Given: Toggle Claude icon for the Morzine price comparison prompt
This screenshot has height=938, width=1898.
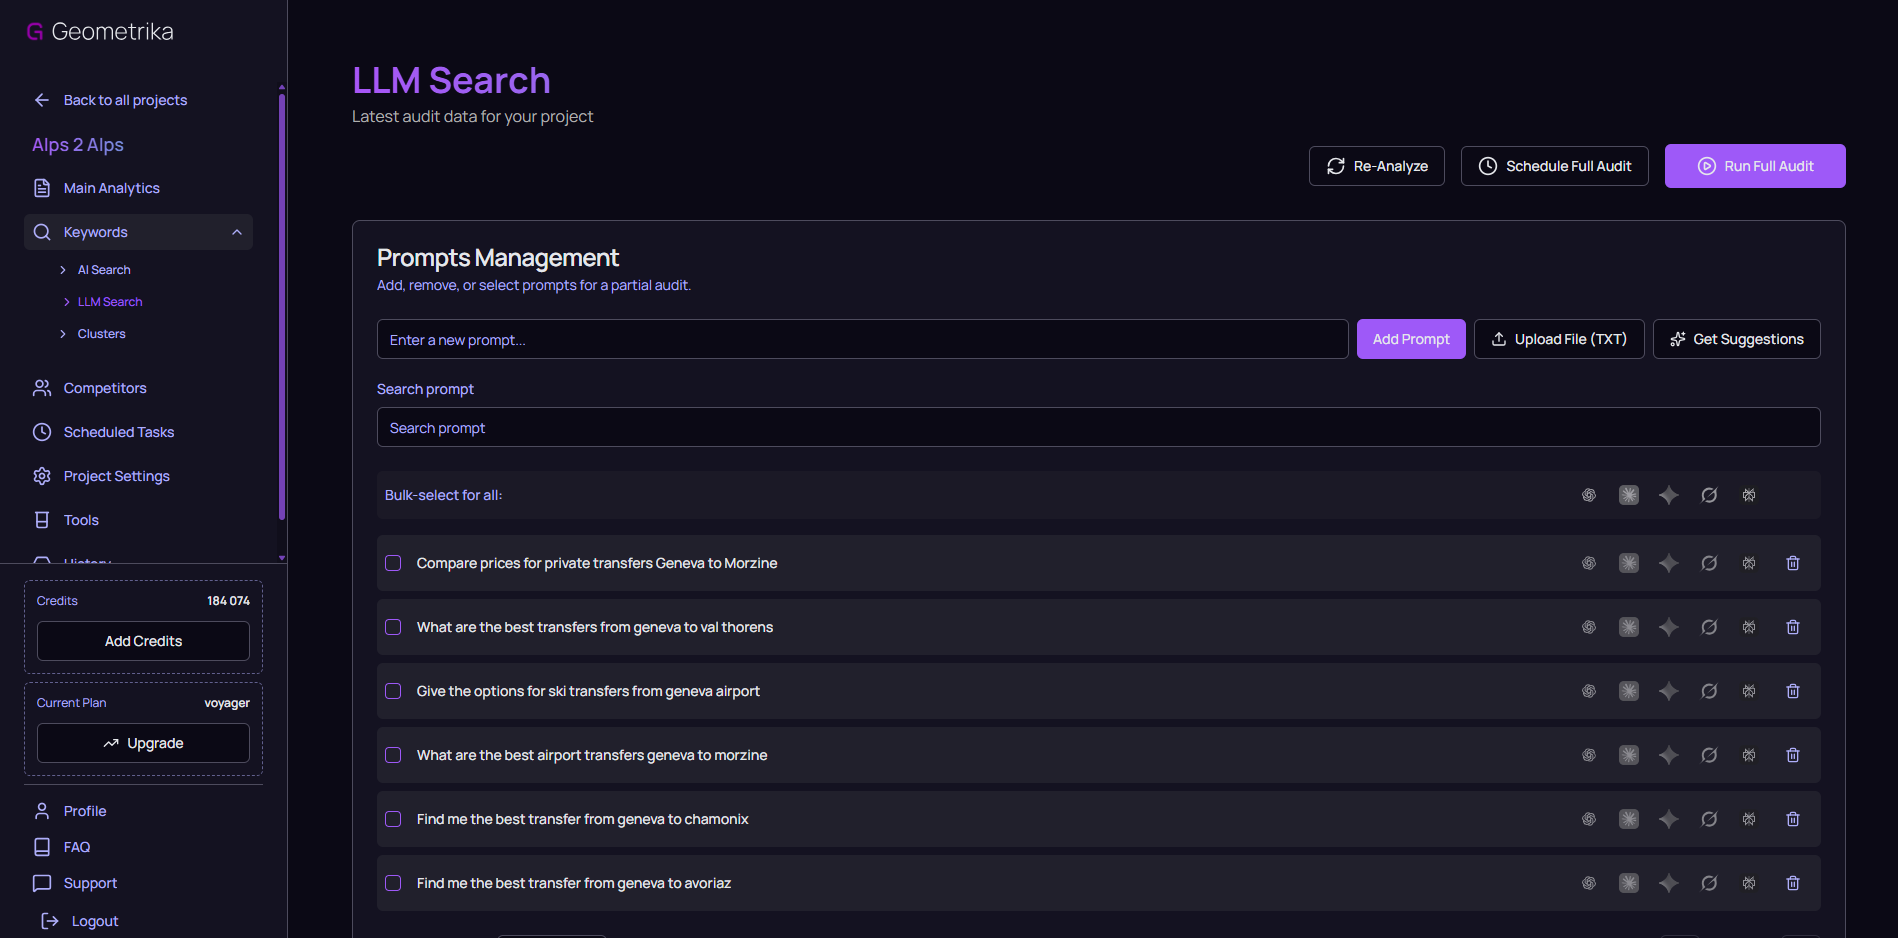Looking at the screenshot, I should pos(1628,563).
